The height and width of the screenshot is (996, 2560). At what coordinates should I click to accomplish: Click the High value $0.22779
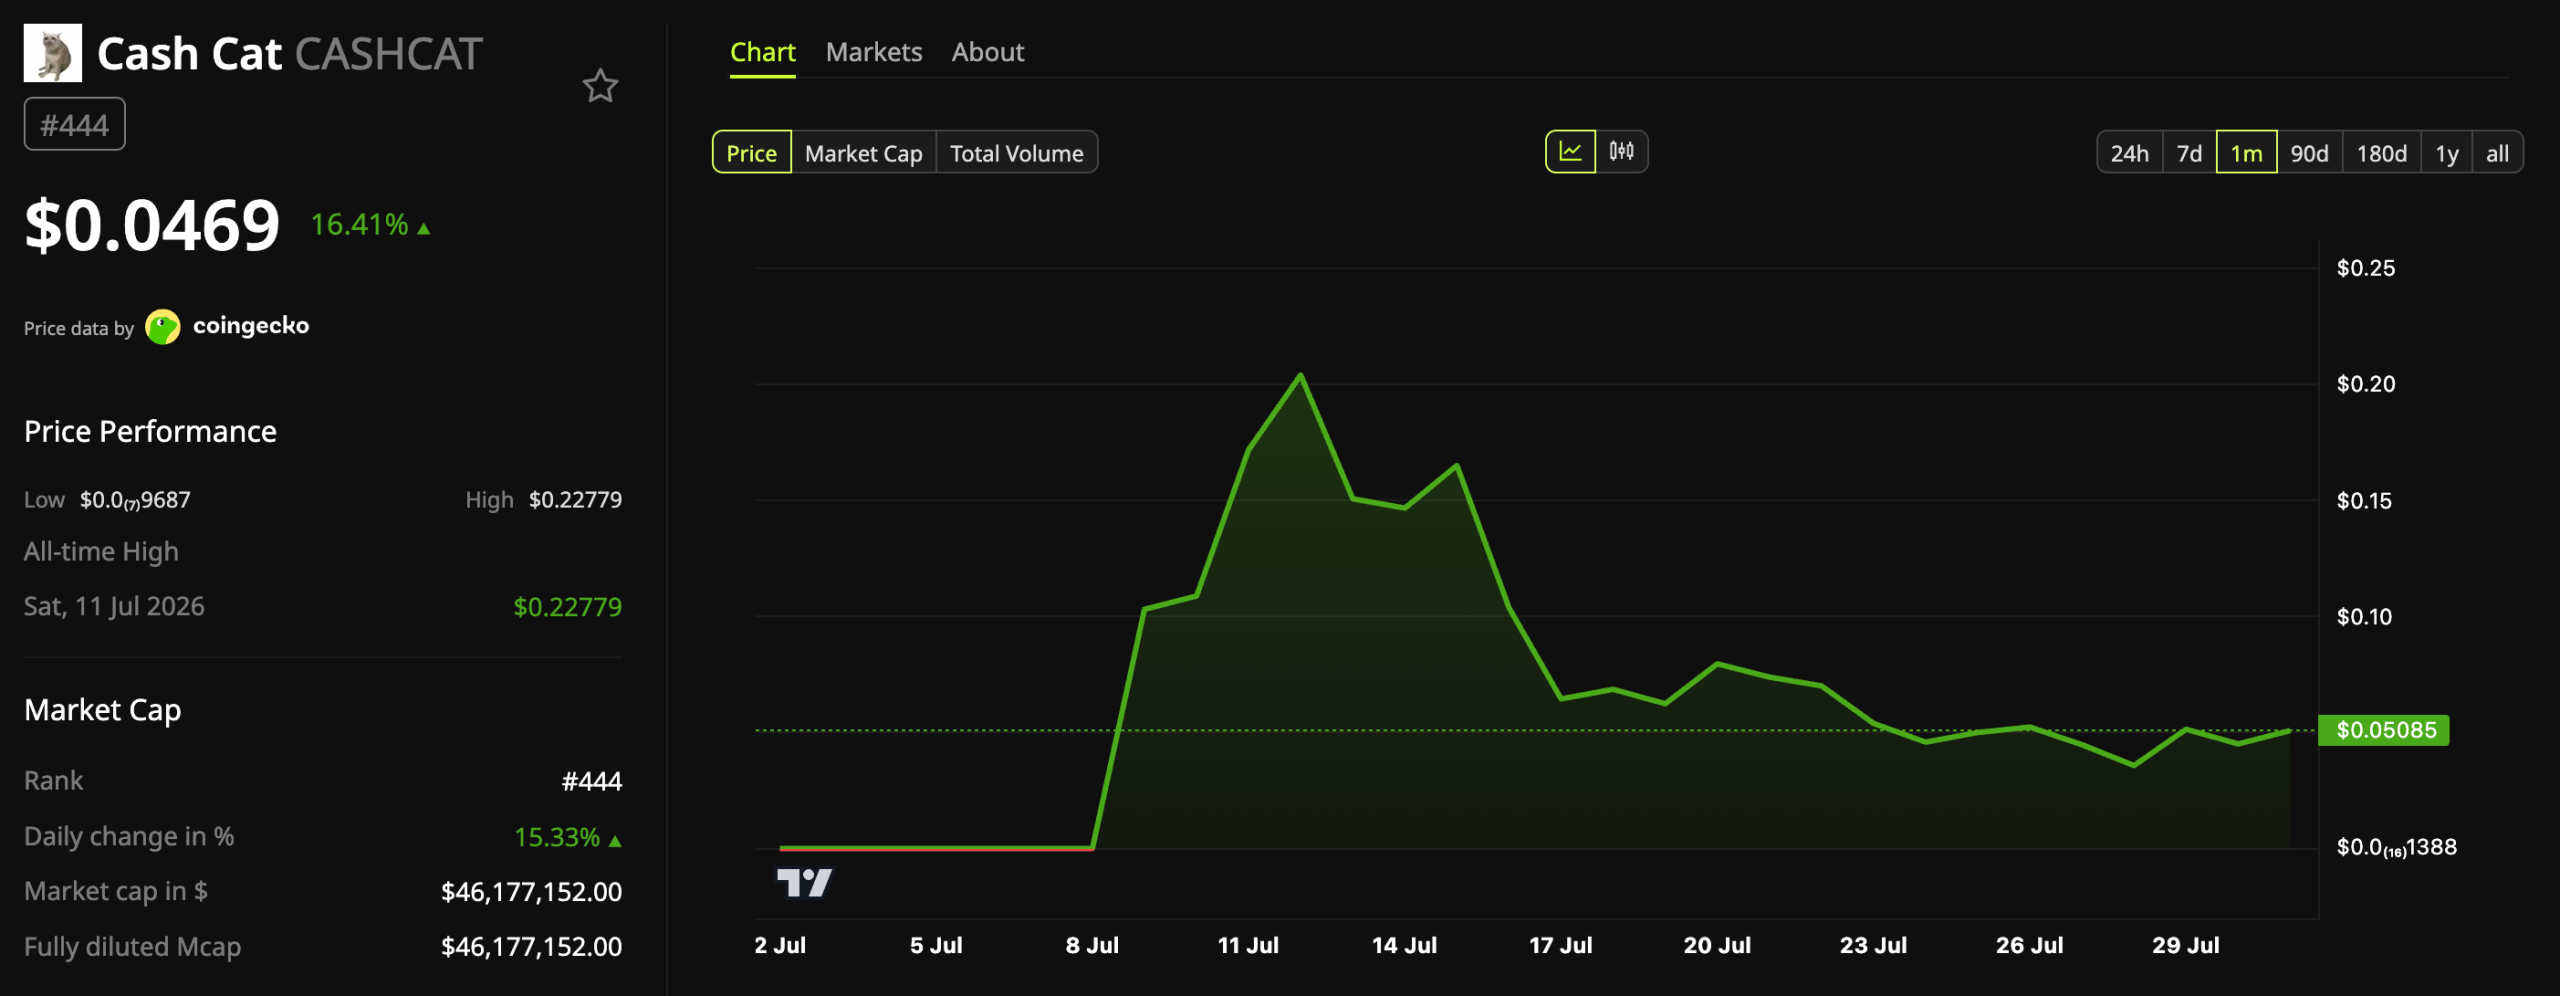[575, 500]
